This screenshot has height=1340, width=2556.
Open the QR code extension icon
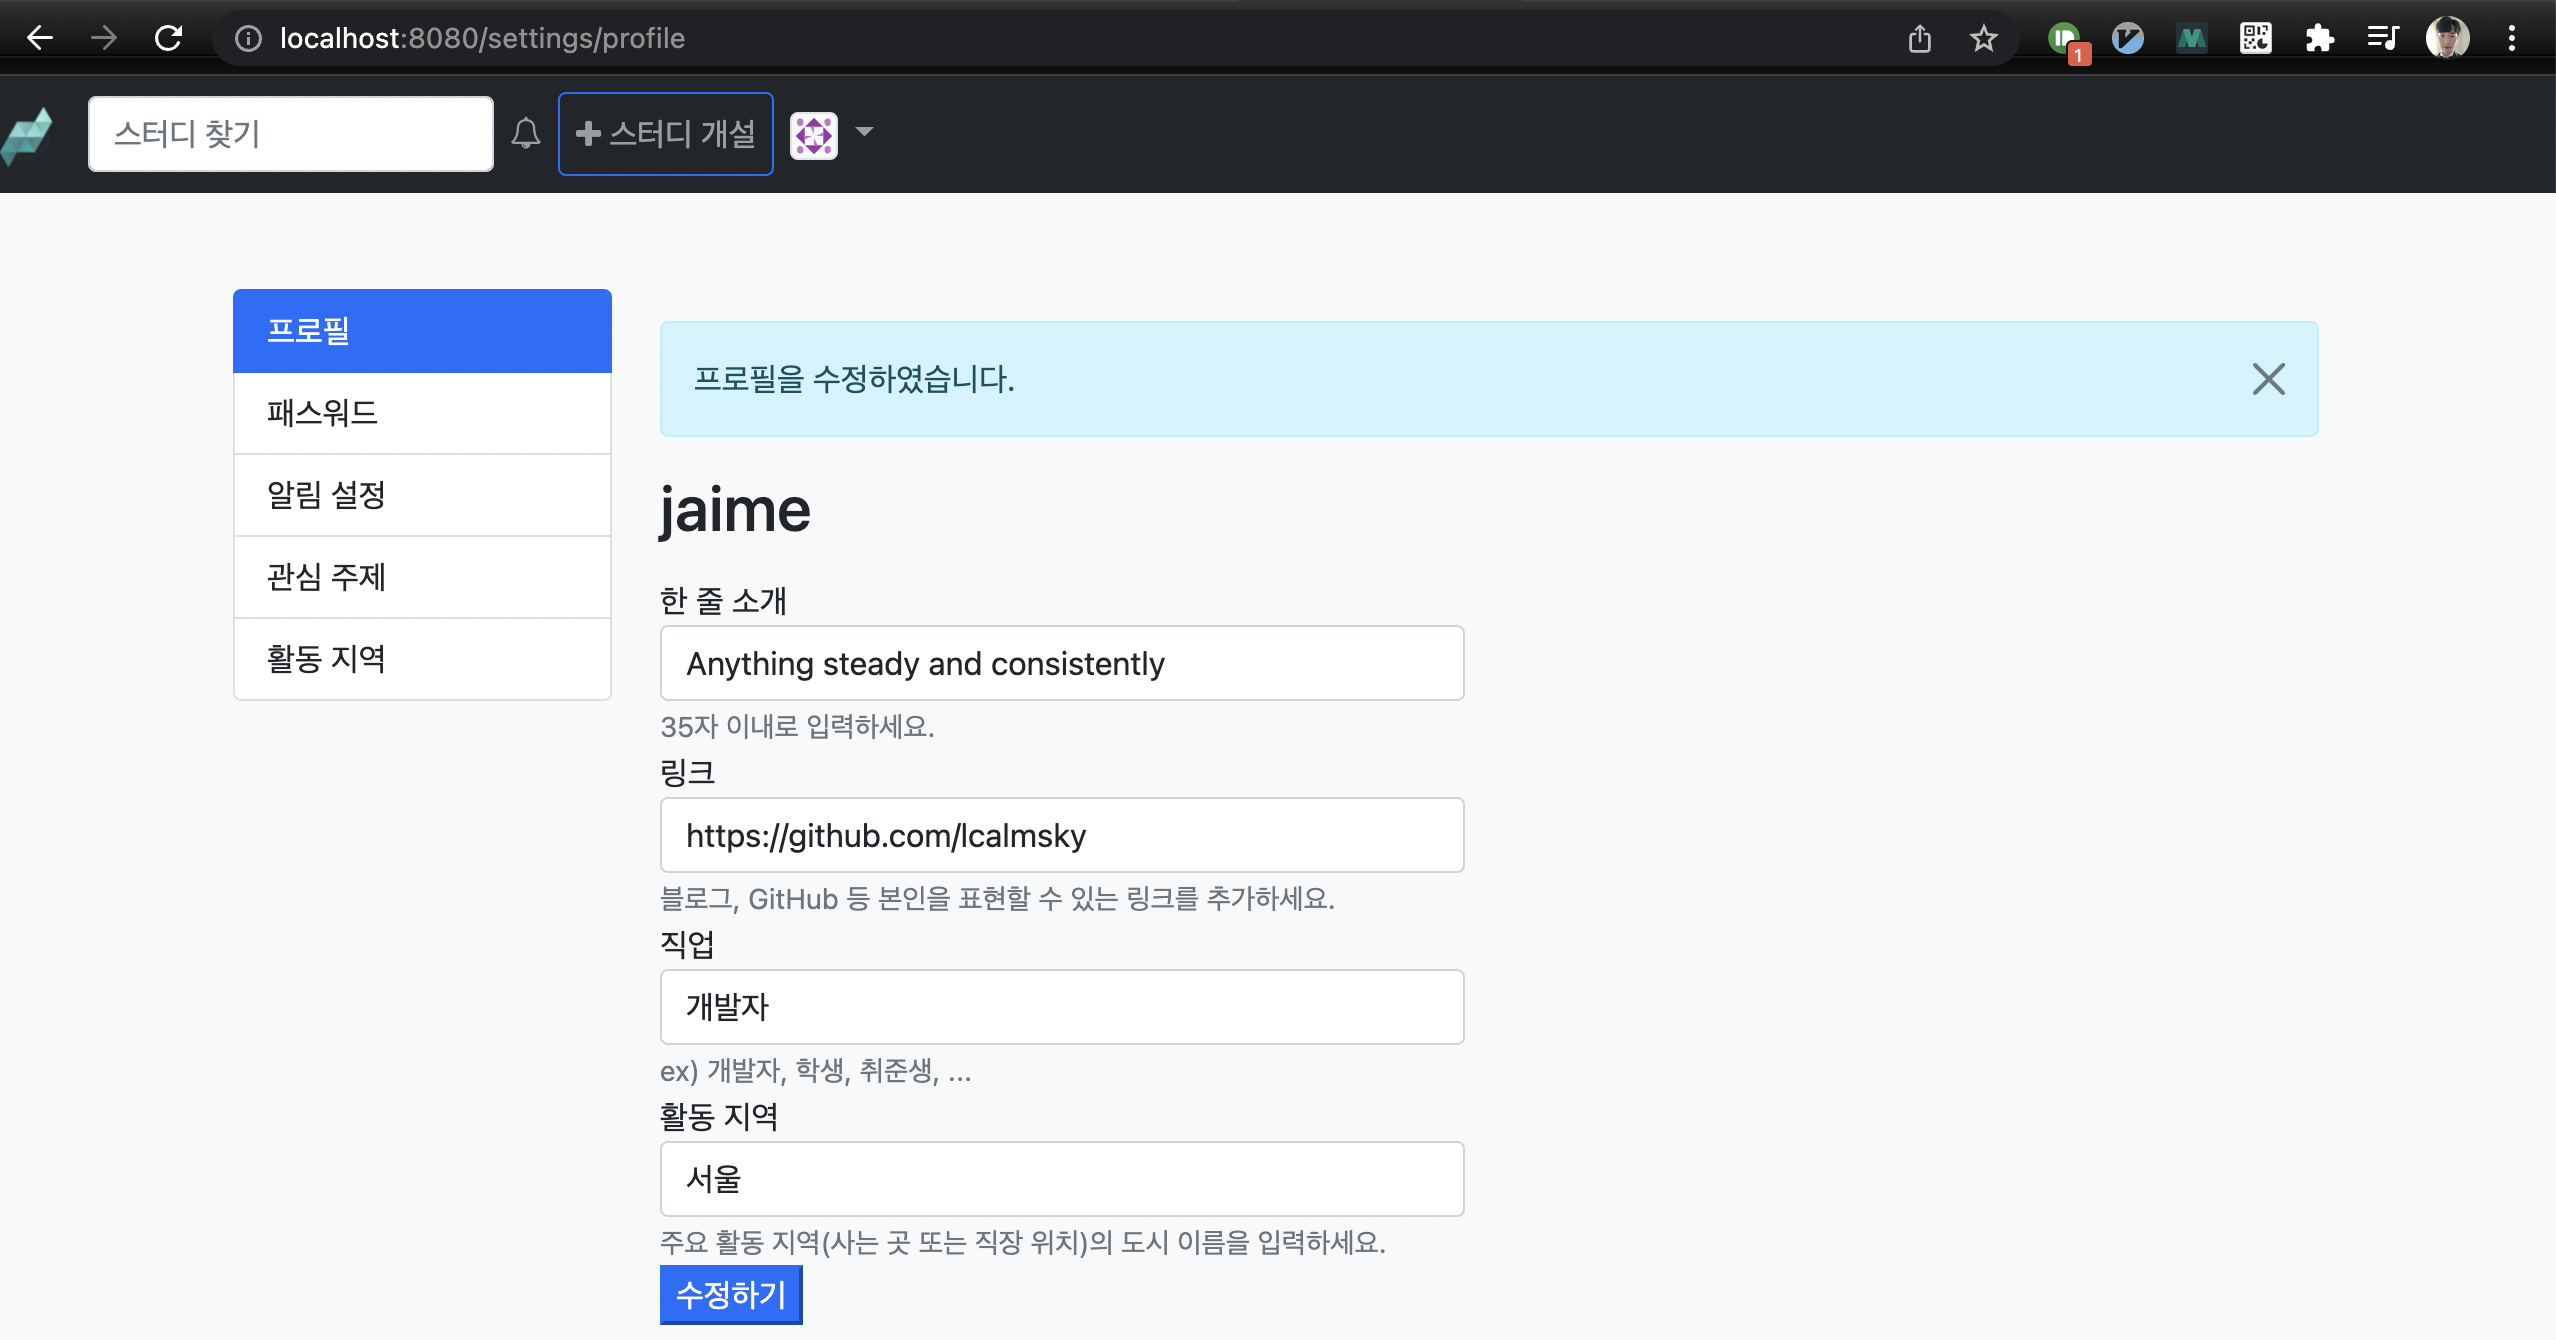[x=2255, y=39]
